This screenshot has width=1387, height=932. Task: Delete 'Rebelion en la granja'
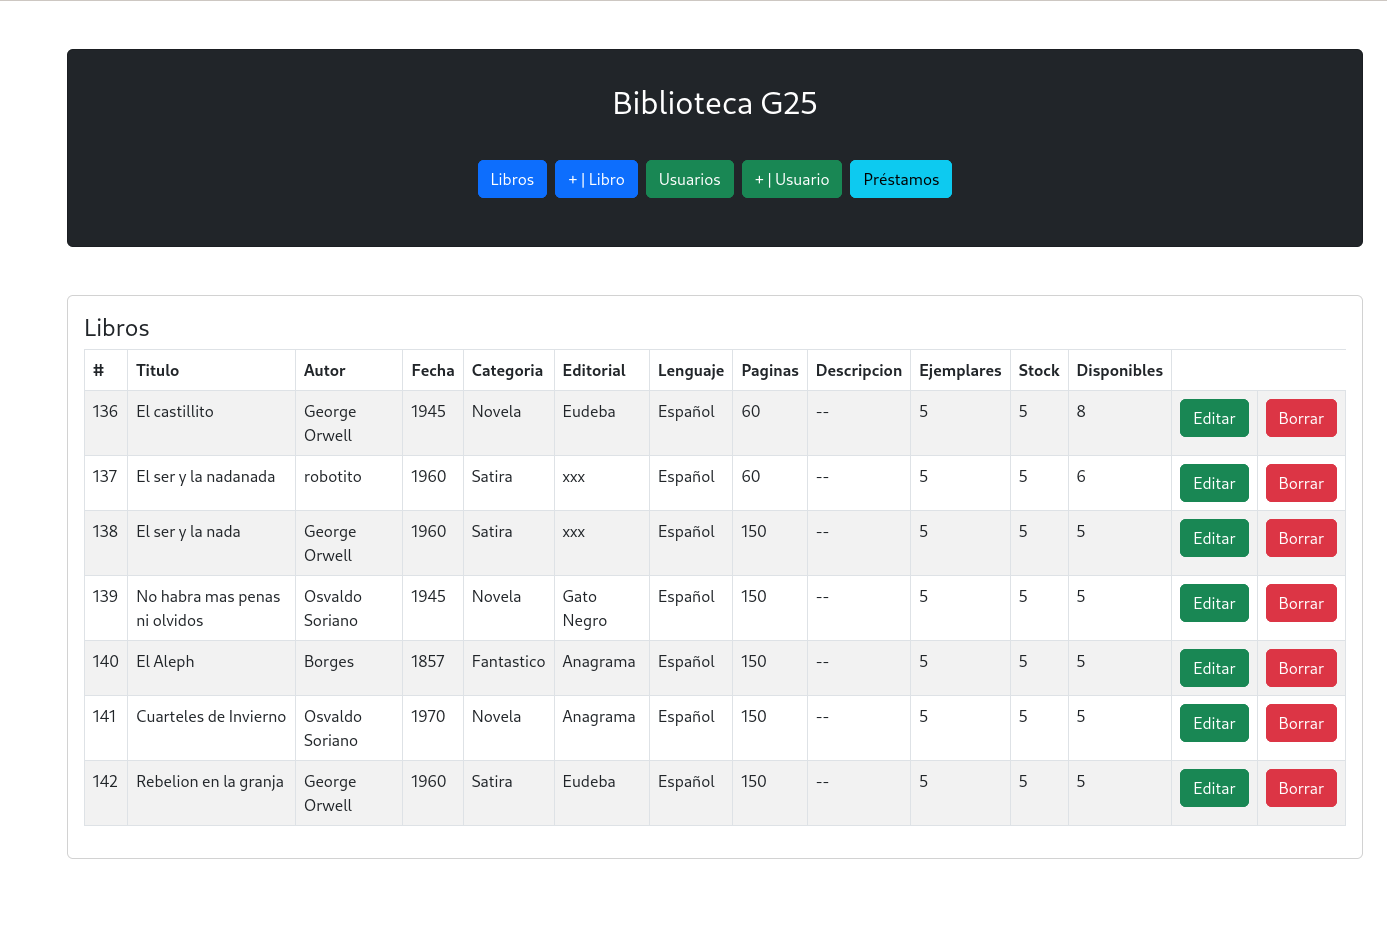1301,787
